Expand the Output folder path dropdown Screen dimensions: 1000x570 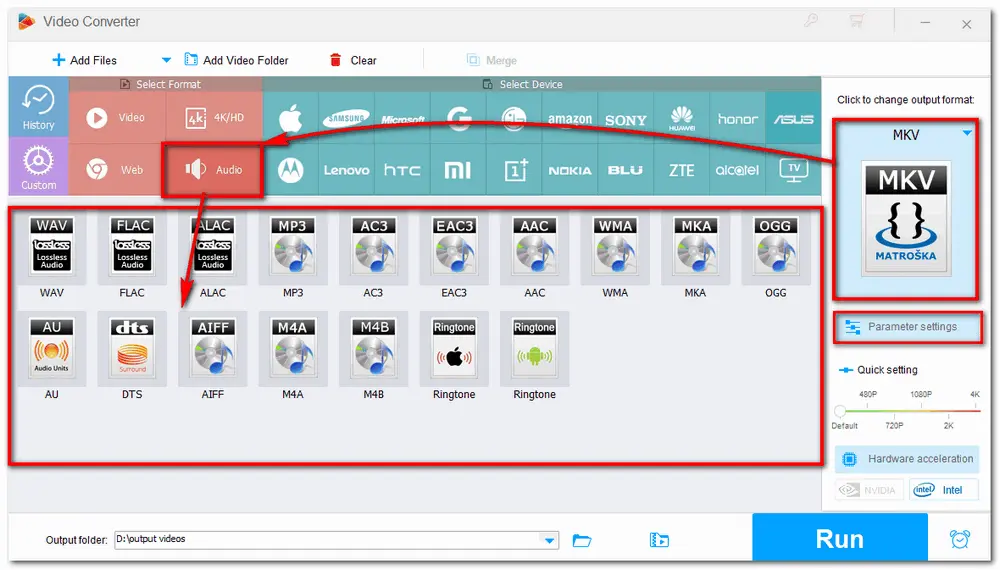point(549,540)
